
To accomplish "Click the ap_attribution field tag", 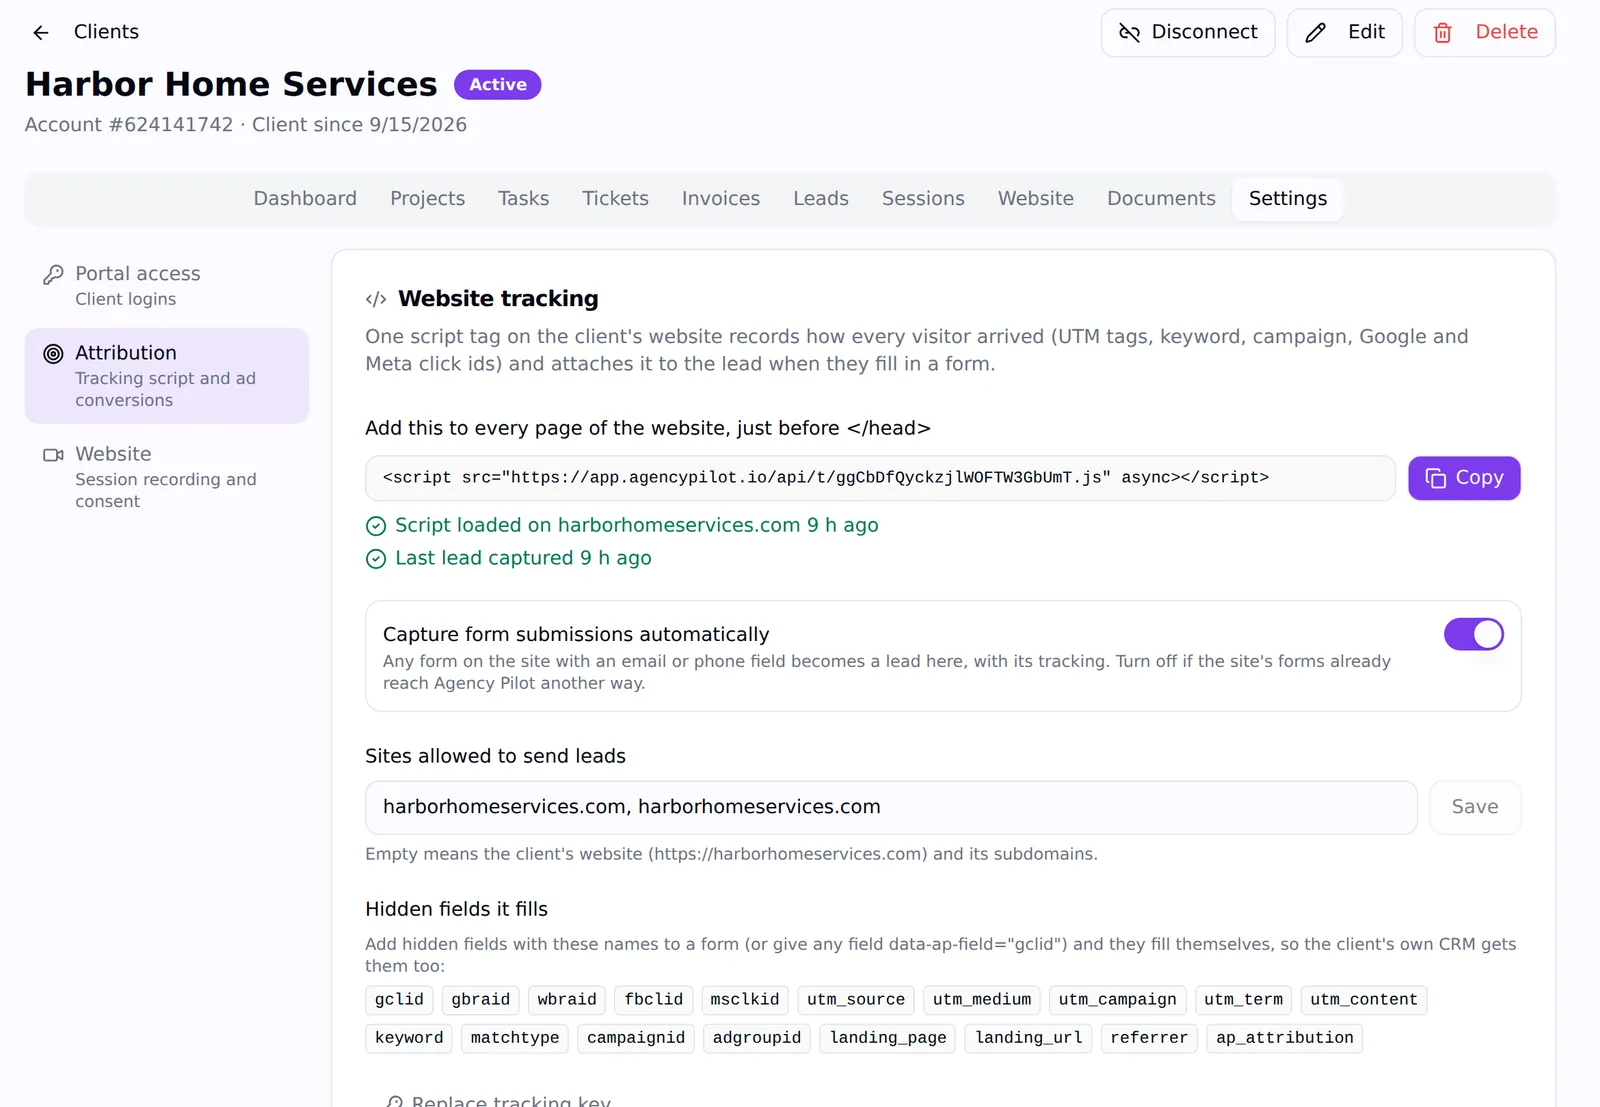I will pyautogui.click(x=1285, y=1038).
